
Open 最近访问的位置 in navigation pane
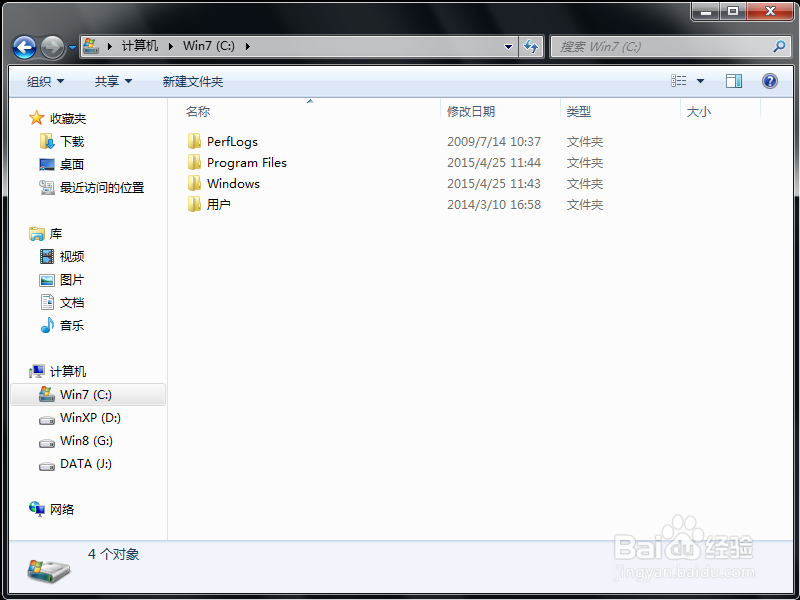tap(102, 187)
